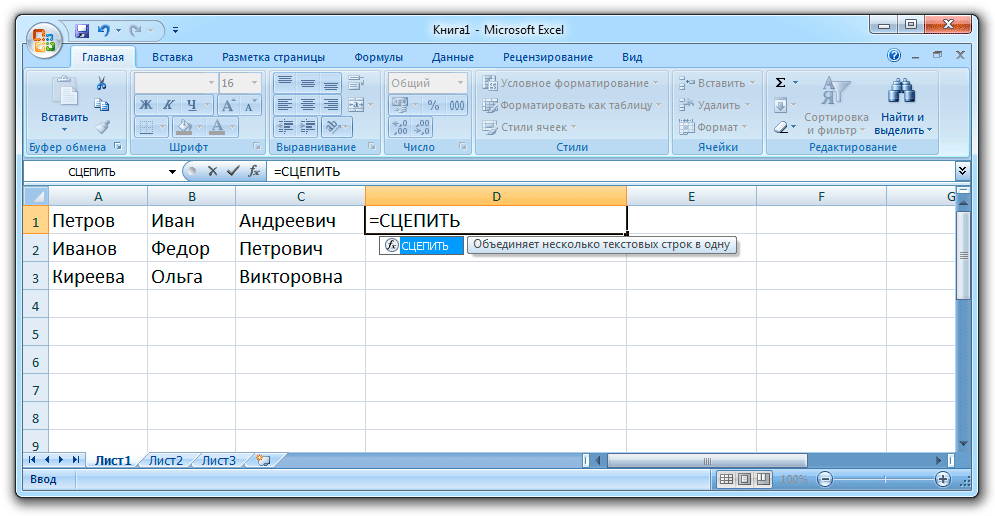The image size is (995, 516).
Task: Align cell text to the bottom
Action: click(331, 83)
